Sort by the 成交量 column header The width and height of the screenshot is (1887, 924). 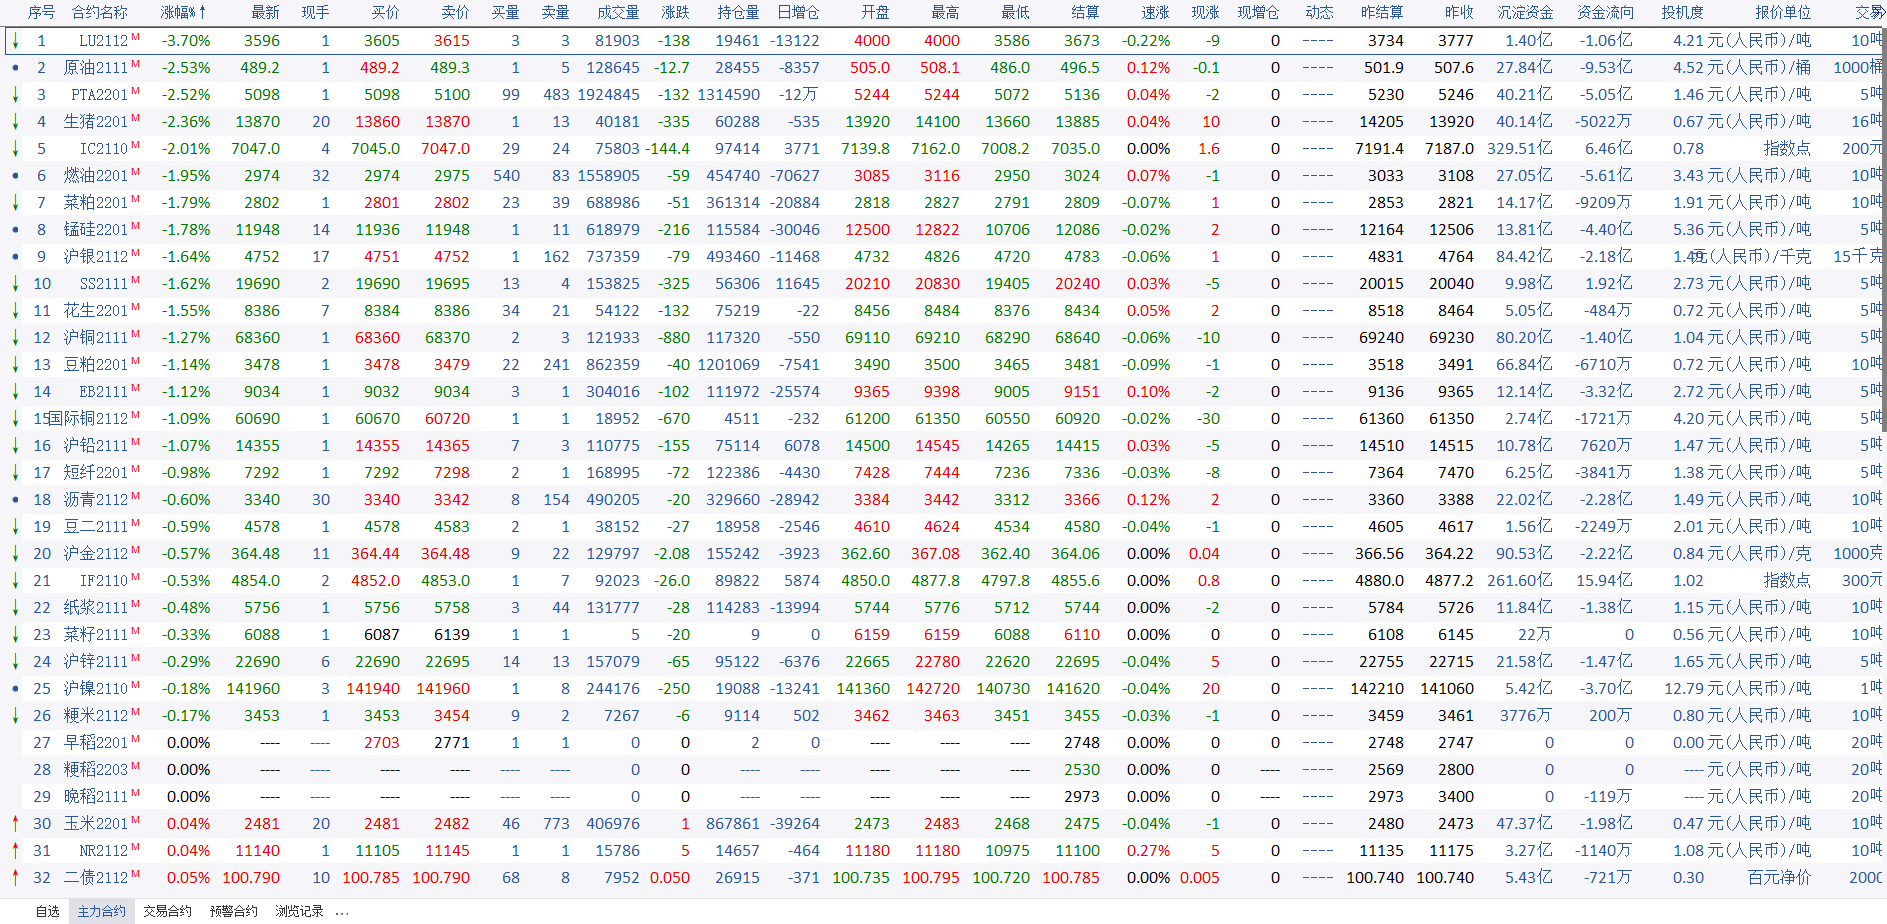click(x=618, y=12)
